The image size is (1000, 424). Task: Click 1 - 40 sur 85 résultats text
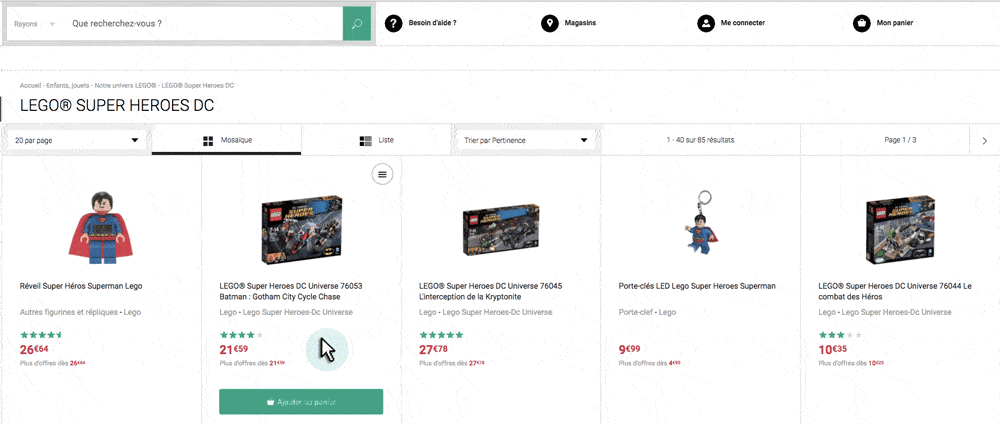[700, 140]
